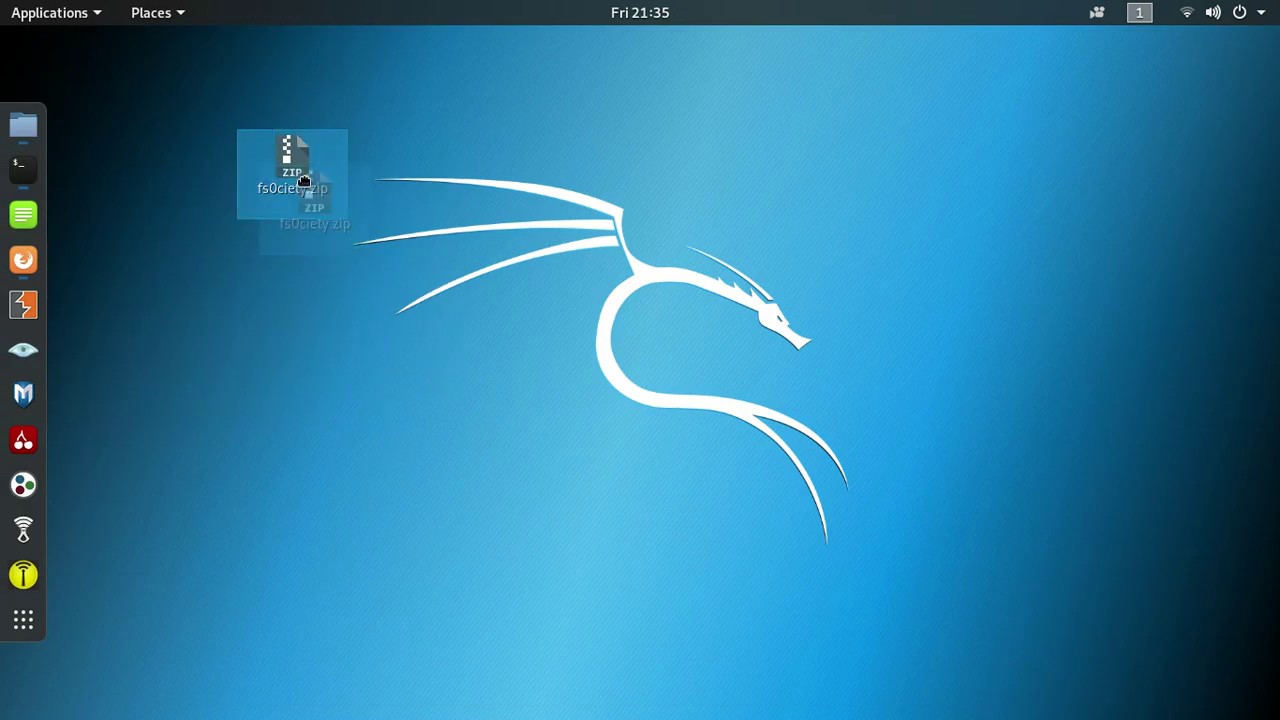Viewport: 1280px width, 720px height.
Task: Open Burp Suite from the dock
Action: coord(23,305)
